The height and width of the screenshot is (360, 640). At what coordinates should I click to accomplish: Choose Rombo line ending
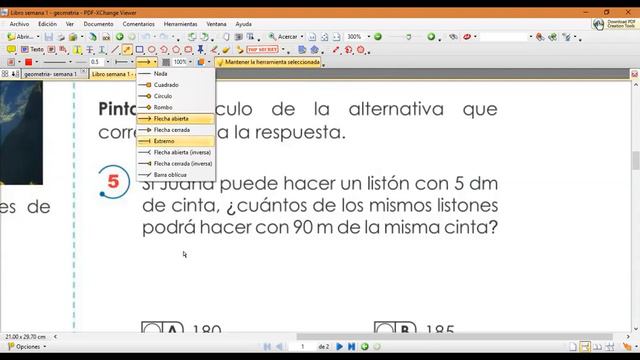[176, 107]
